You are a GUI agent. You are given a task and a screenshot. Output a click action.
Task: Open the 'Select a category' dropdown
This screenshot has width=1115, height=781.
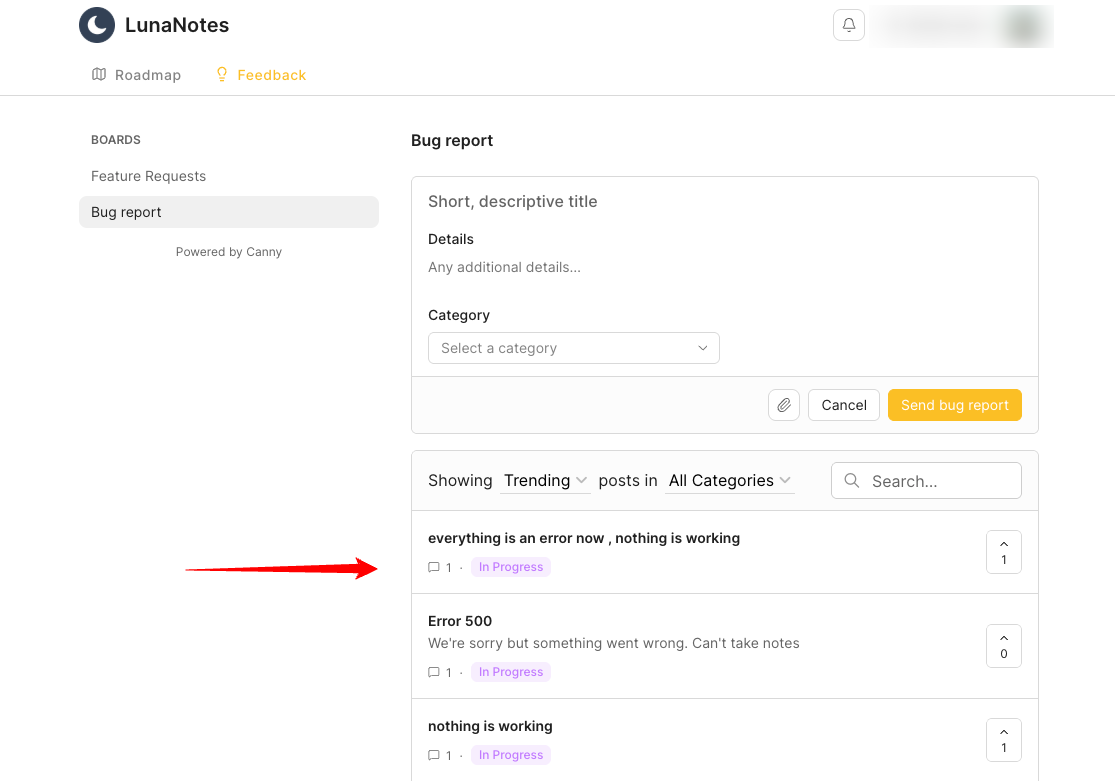point(573,348)
